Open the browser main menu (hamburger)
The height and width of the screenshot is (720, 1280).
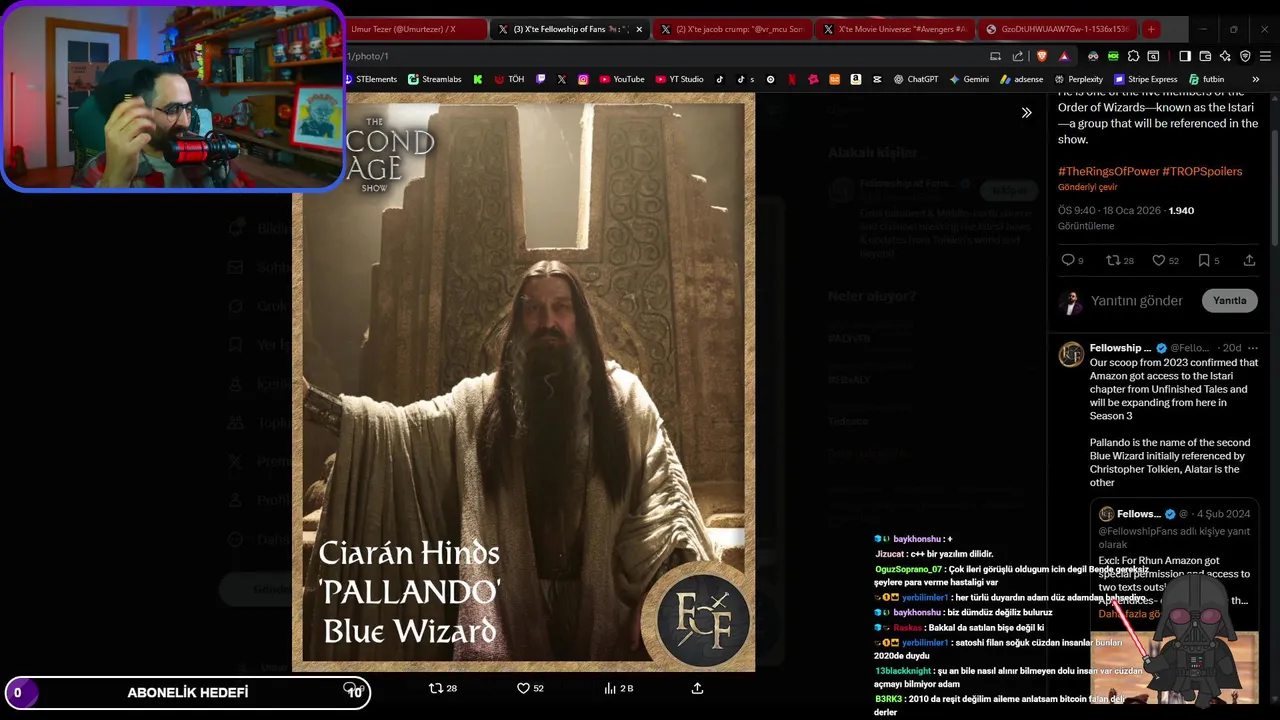1265,56
